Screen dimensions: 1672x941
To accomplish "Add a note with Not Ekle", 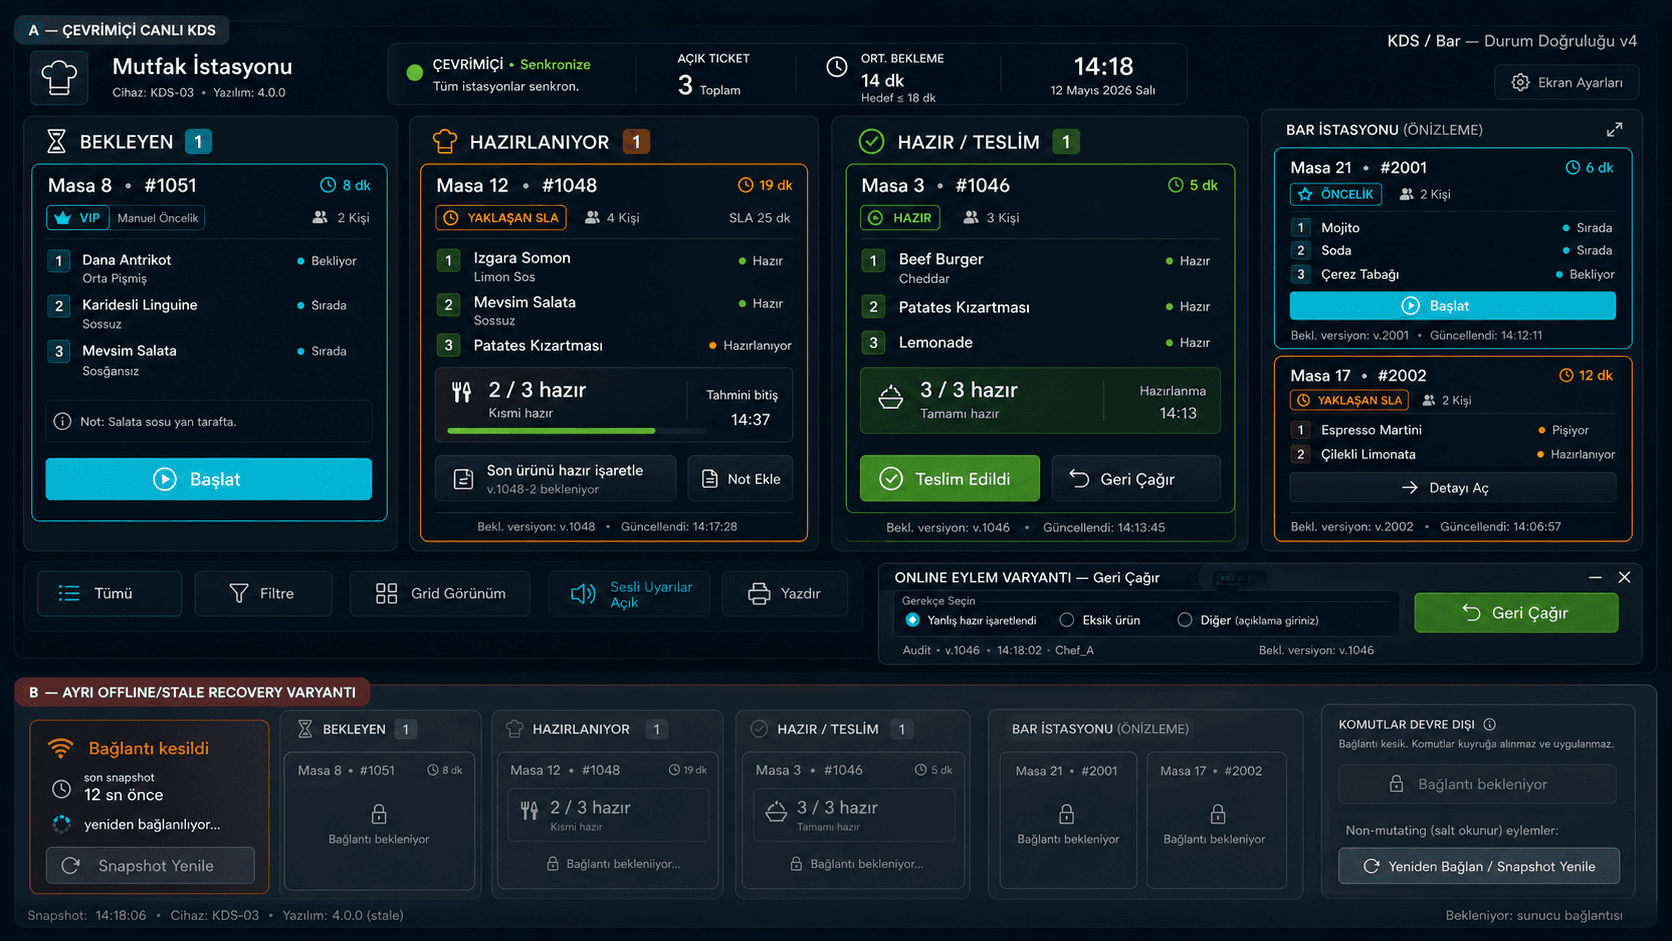I will 741,479.
